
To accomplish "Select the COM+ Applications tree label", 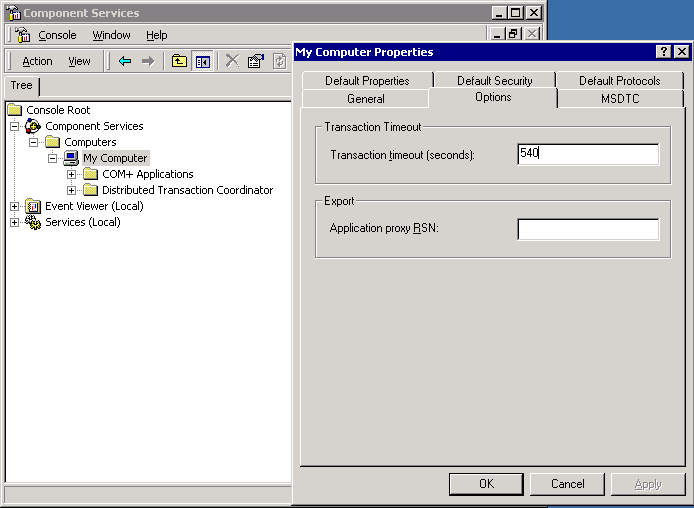I will coord(148,174).
